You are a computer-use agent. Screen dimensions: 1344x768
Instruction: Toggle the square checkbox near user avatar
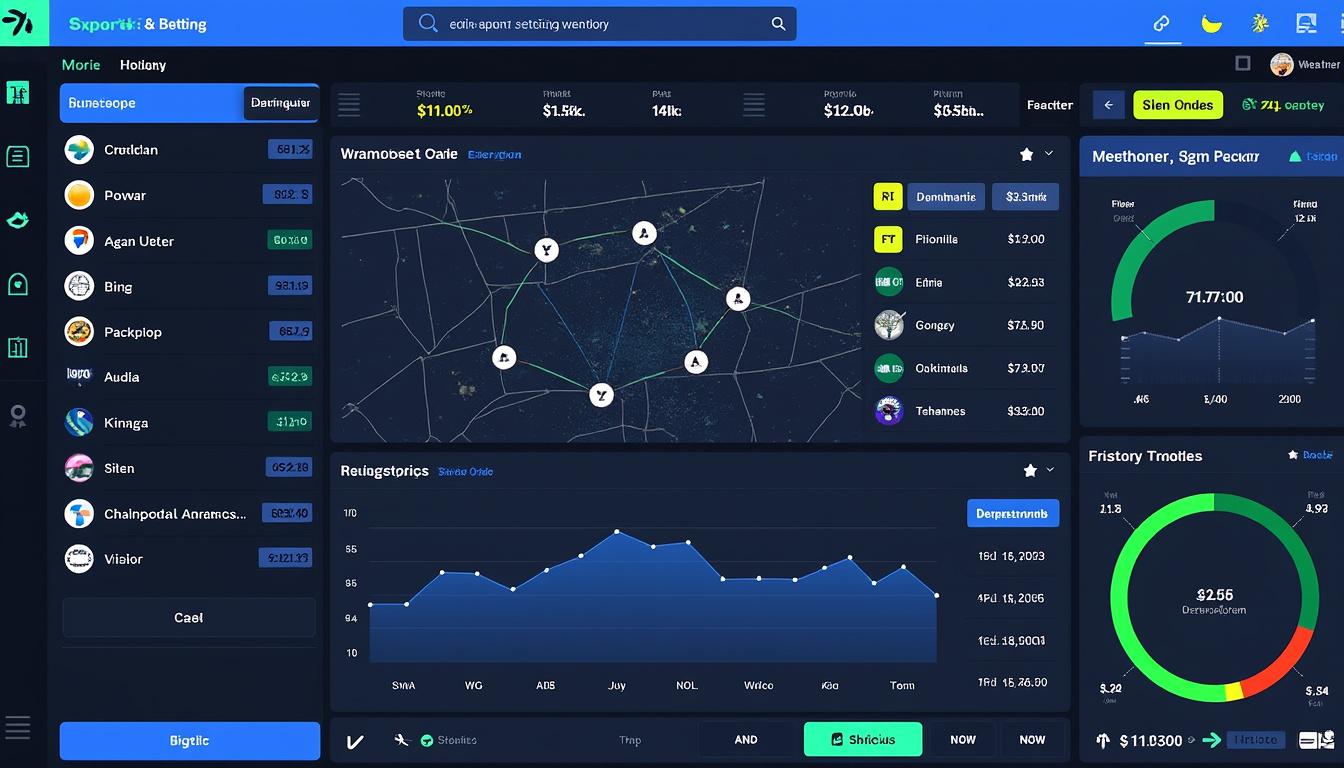(1243, 64)
